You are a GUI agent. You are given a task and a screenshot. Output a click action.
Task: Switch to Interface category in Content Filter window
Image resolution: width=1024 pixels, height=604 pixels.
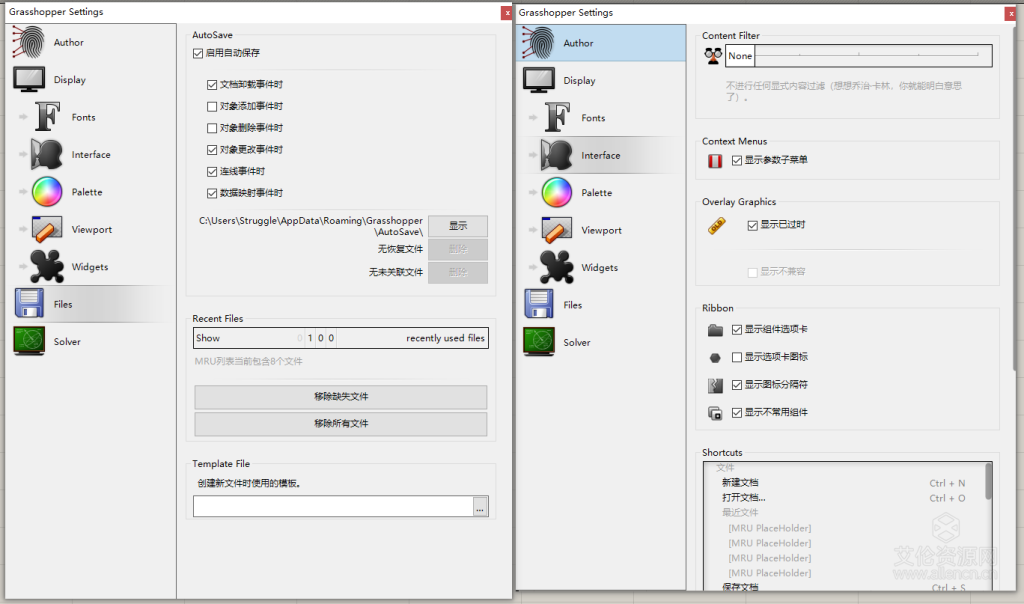pos(601,155)
